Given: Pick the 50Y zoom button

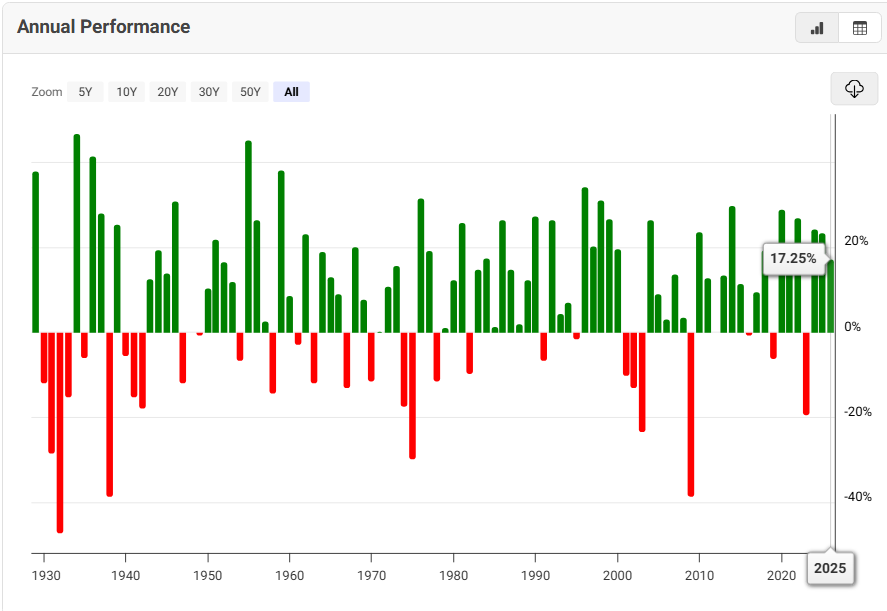Looking at the screenshot, I should (249, 92).
